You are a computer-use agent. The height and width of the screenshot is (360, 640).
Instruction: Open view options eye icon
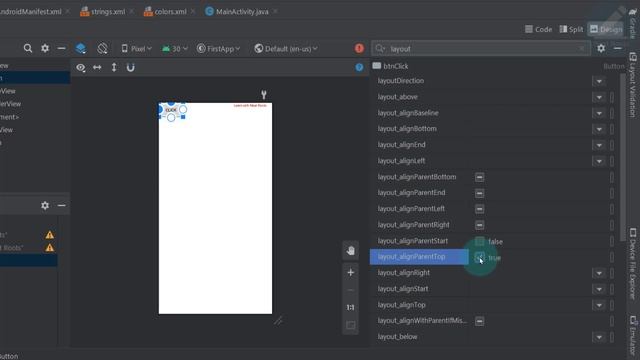coord(81,68)
